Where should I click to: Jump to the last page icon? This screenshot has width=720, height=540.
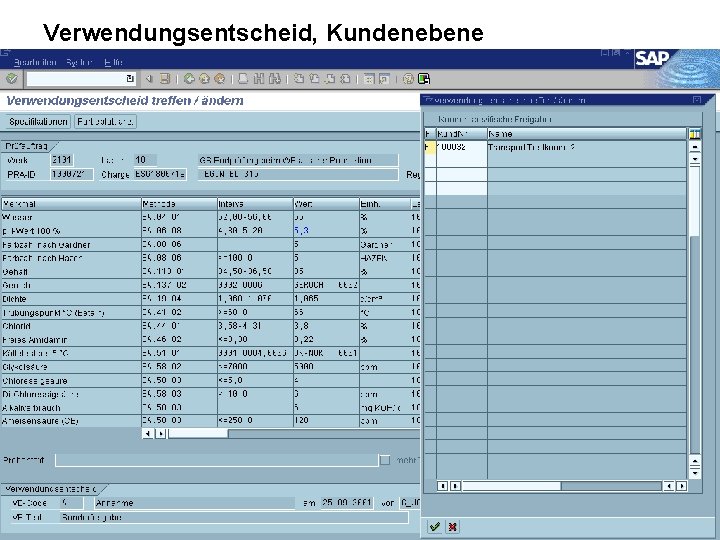[345, 79]
